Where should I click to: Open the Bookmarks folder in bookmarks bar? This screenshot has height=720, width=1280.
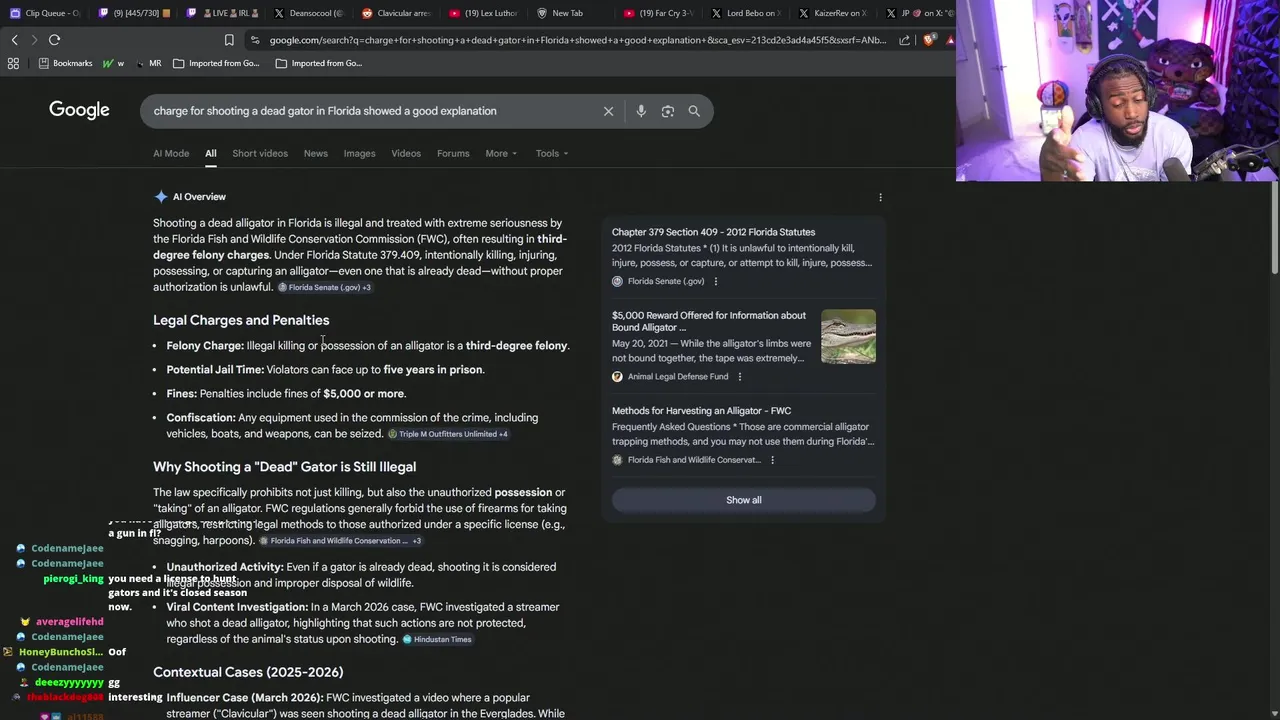(65, 63)
